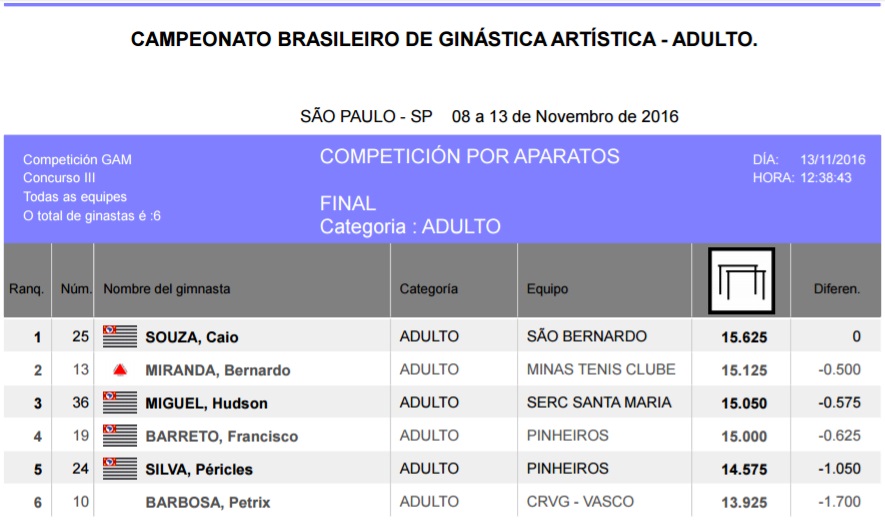This screenshot has height=532, width=885.
Task: Click the Categoría column header
Action: 429,289
